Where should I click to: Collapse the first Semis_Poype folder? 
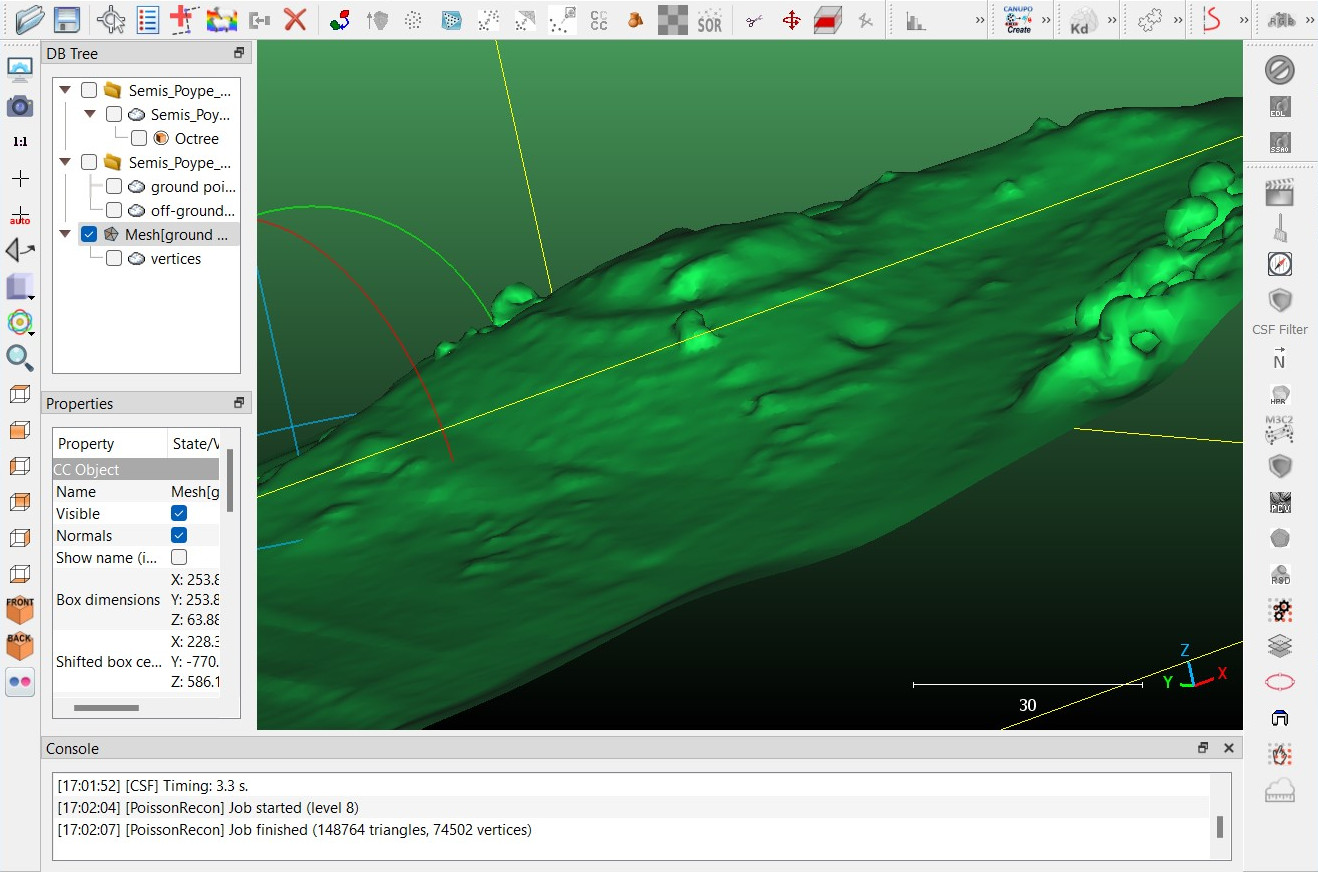[x=65, y=90]
